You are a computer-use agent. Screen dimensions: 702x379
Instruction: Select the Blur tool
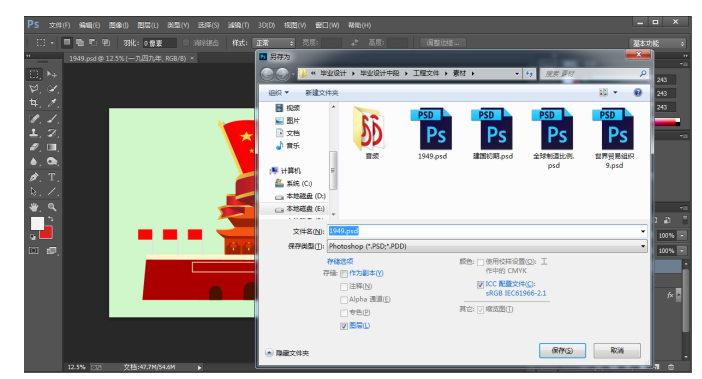pyautogui.click(x=34, y=162)
